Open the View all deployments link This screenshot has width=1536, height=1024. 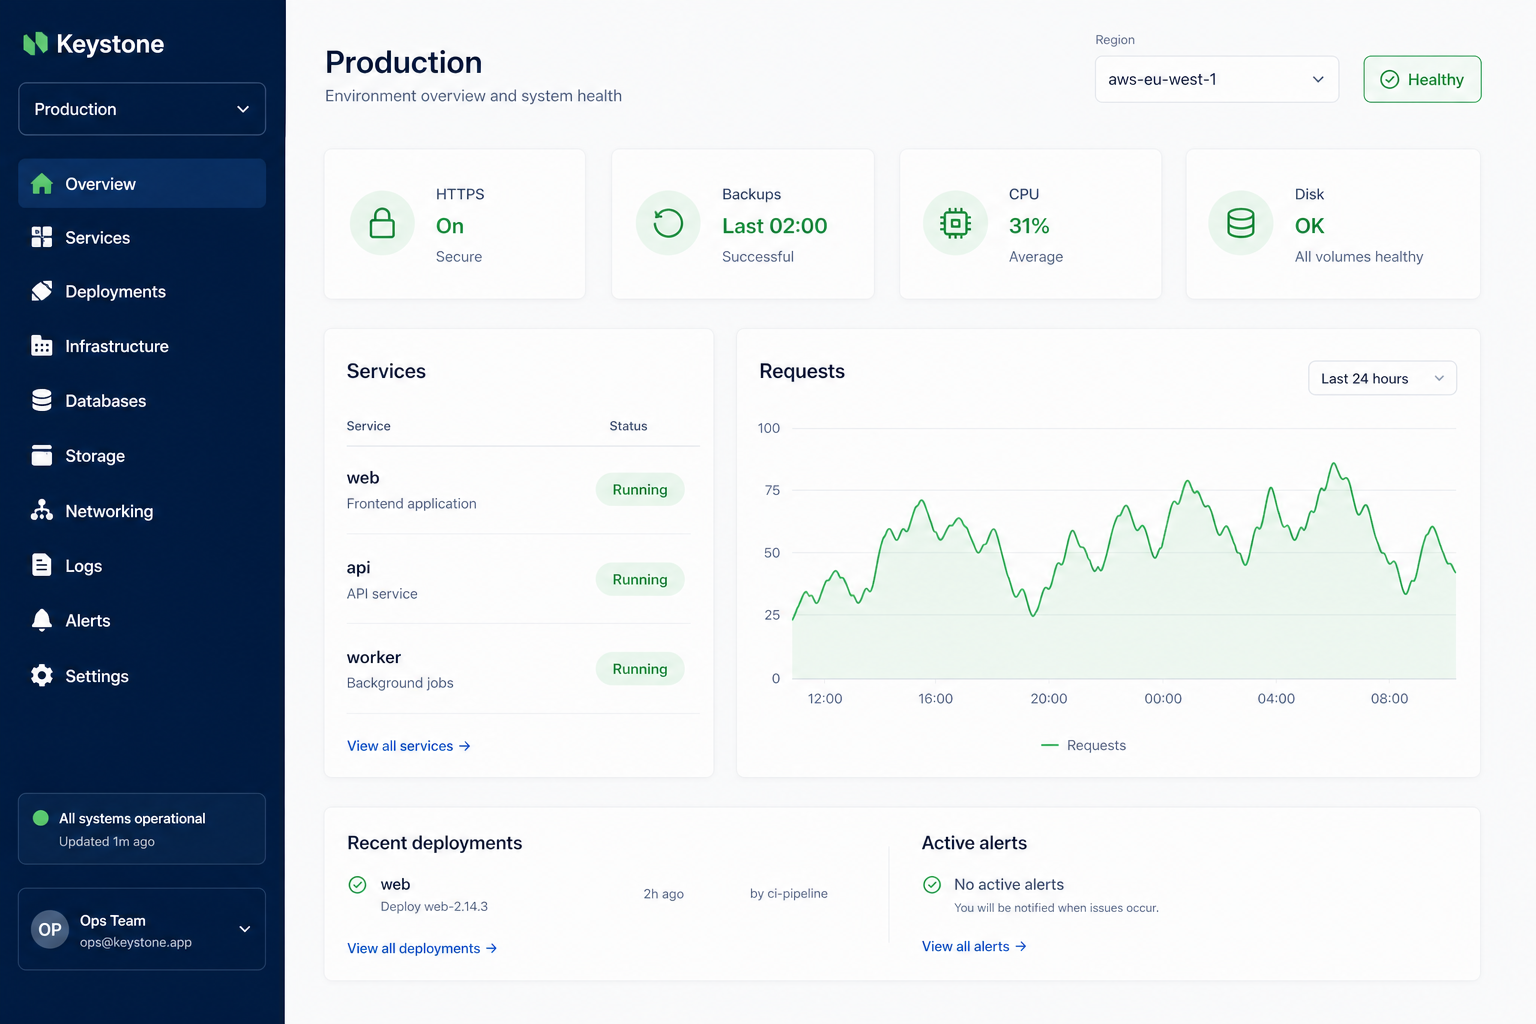click(422, 948)
